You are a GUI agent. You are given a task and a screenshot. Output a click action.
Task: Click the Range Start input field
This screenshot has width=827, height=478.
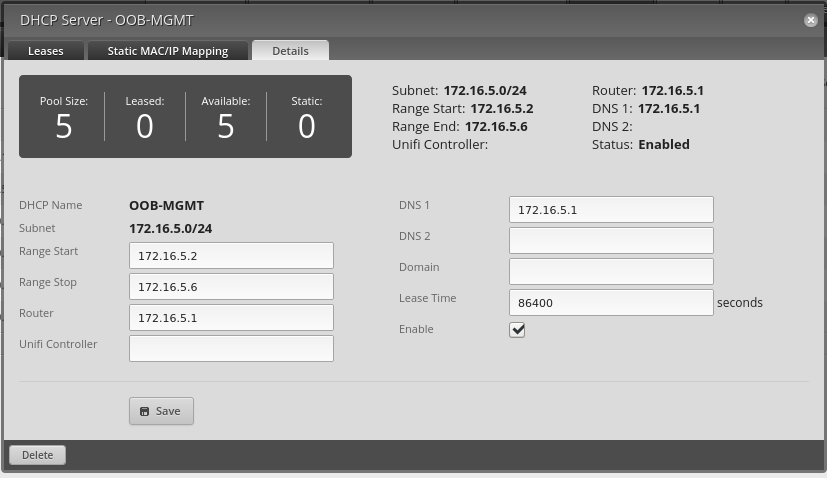(231, 256)
